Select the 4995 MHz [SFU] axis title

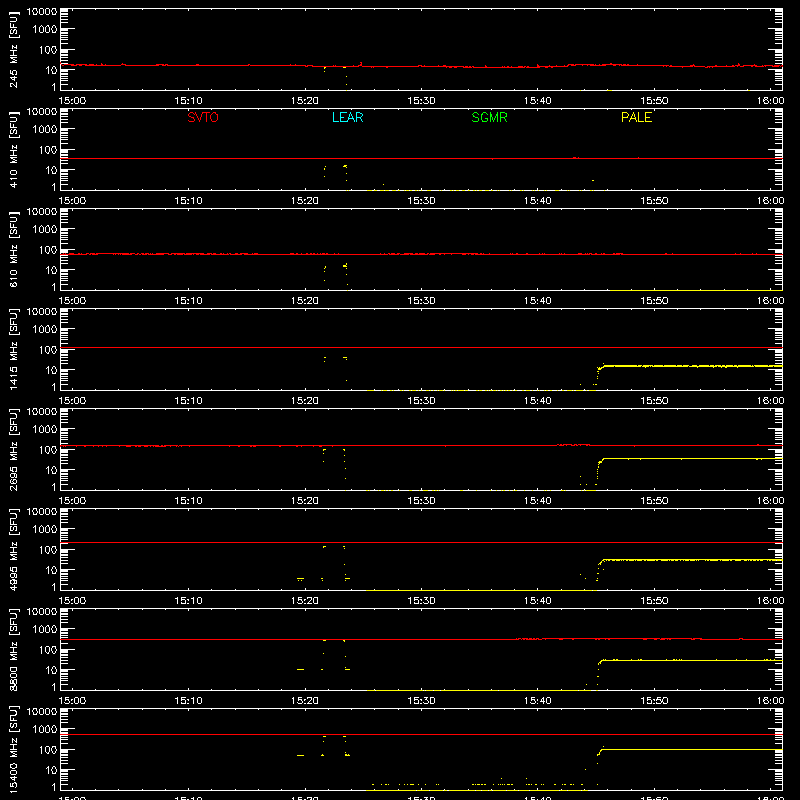tap(14, 549)
